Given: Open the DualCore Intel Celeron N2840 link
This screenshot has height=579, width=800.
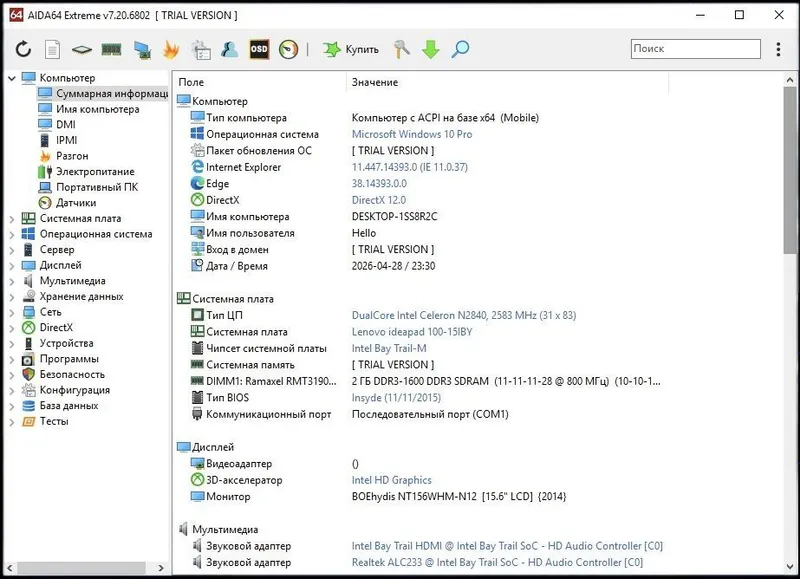Looking at the screenshot, I should (464, 315).
